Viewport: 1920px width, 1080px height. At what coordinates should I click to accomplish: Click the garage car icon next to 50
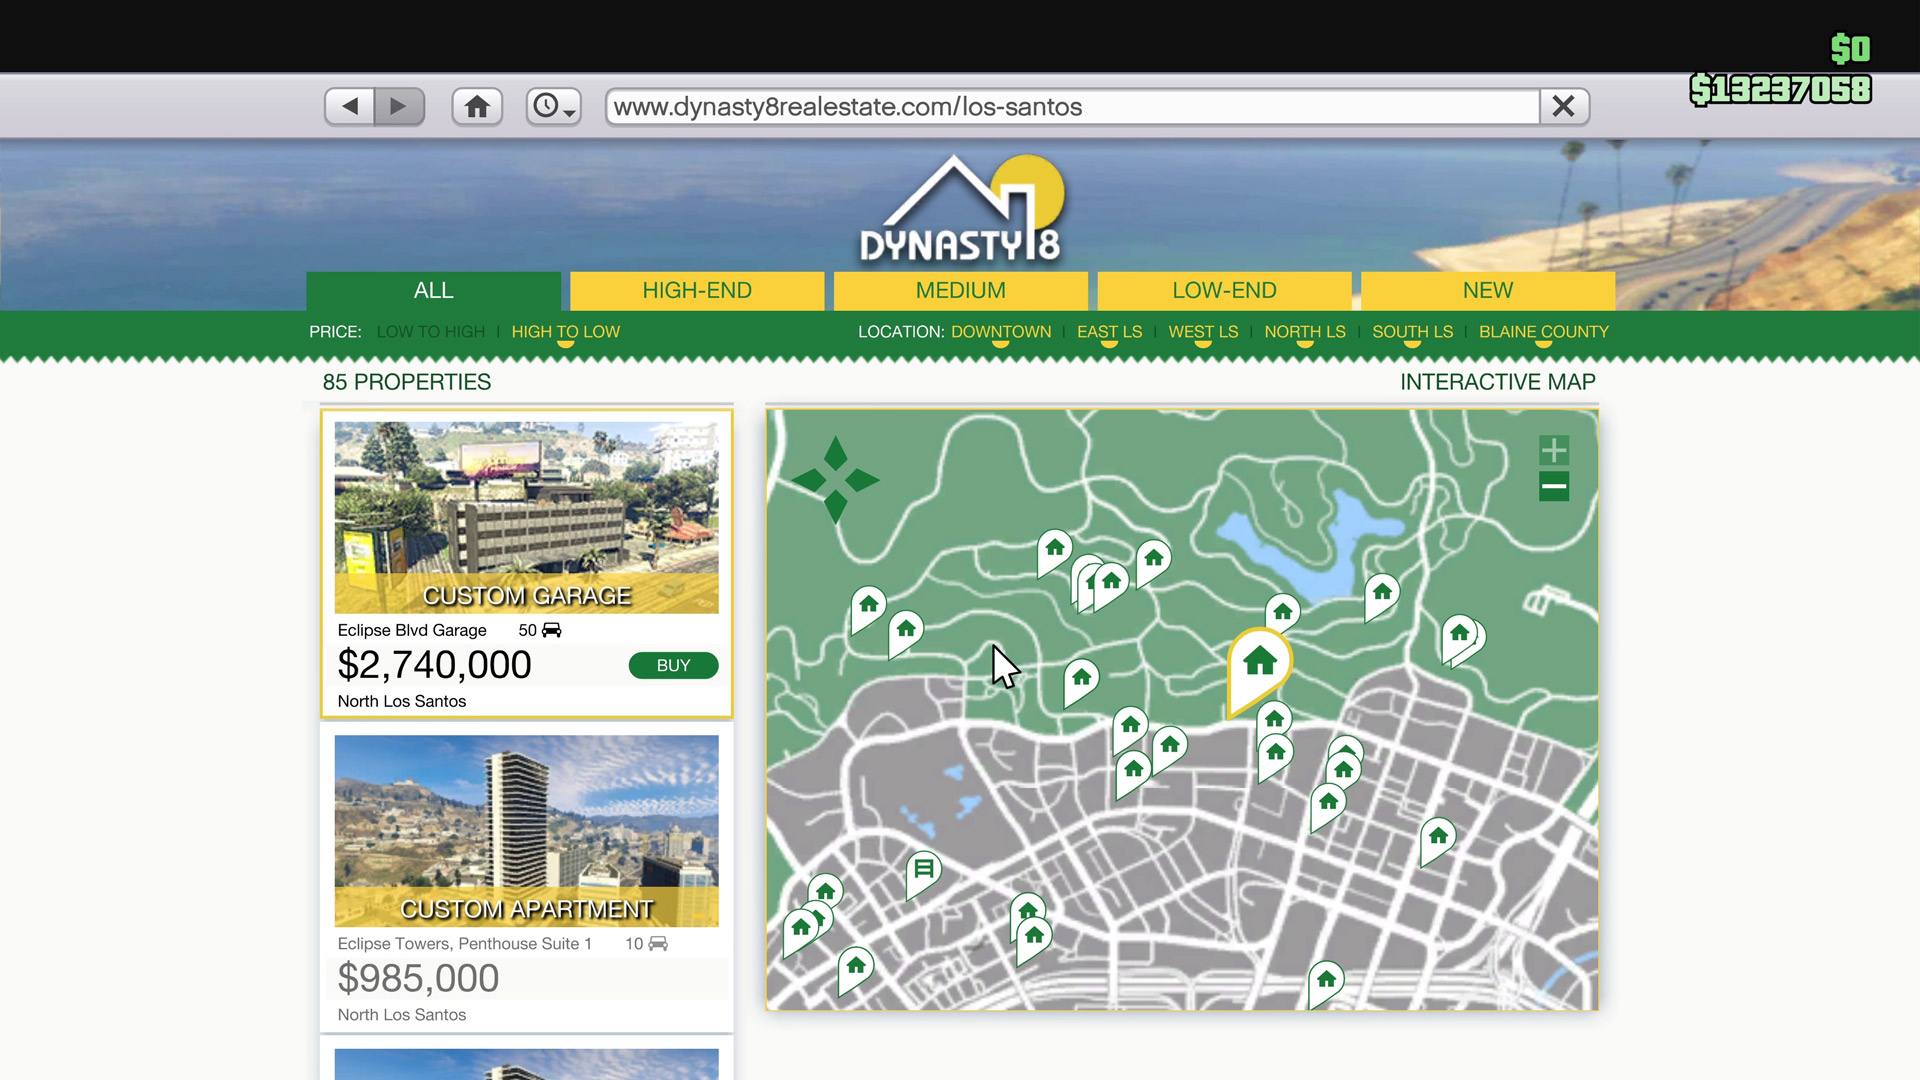(552, 630)
